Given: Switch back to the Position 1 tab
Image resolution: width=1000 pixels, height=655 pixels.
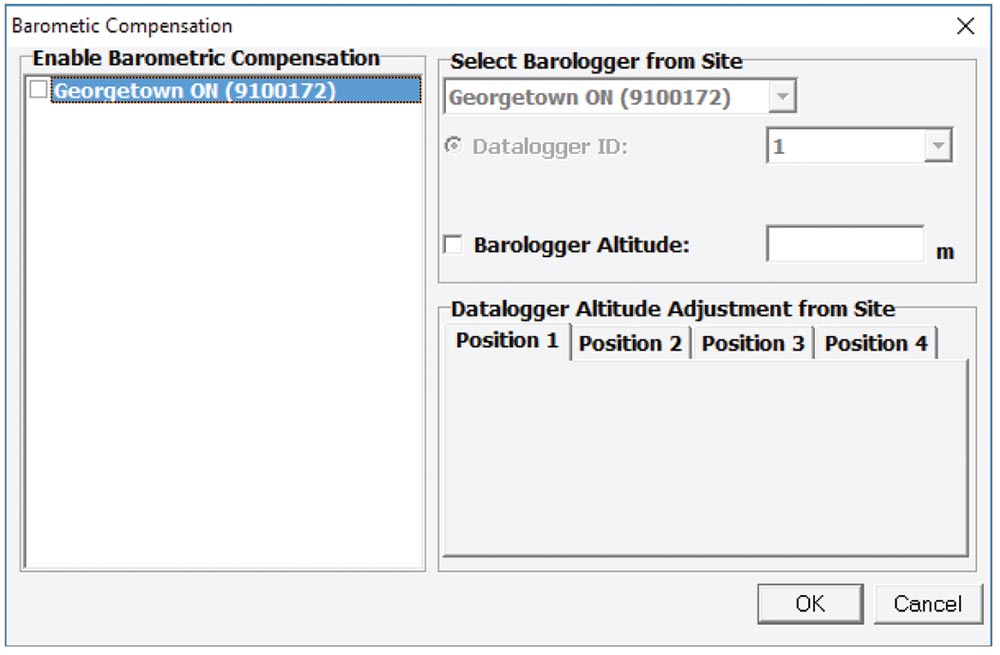Looking at the screenshot, I should 509,341.
